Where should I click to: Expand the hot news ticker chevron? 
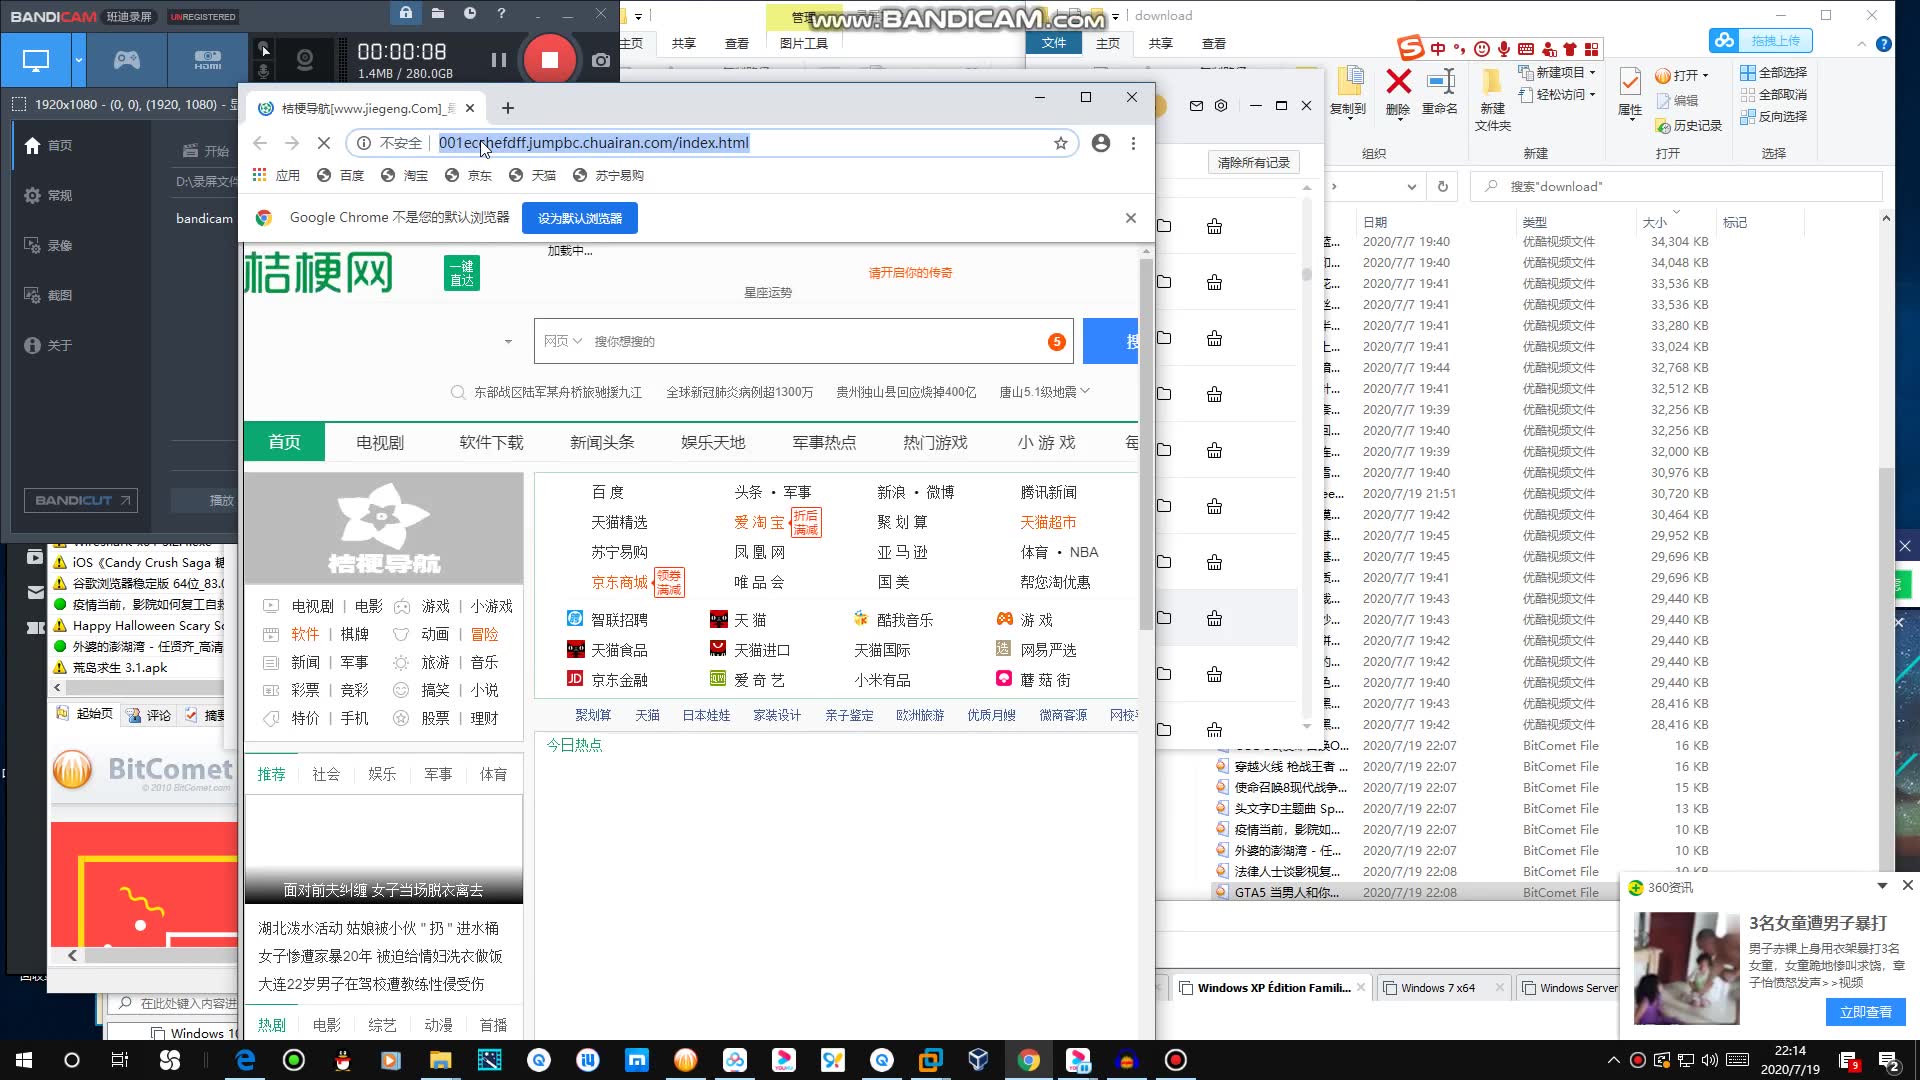[x=1085, y=392]
